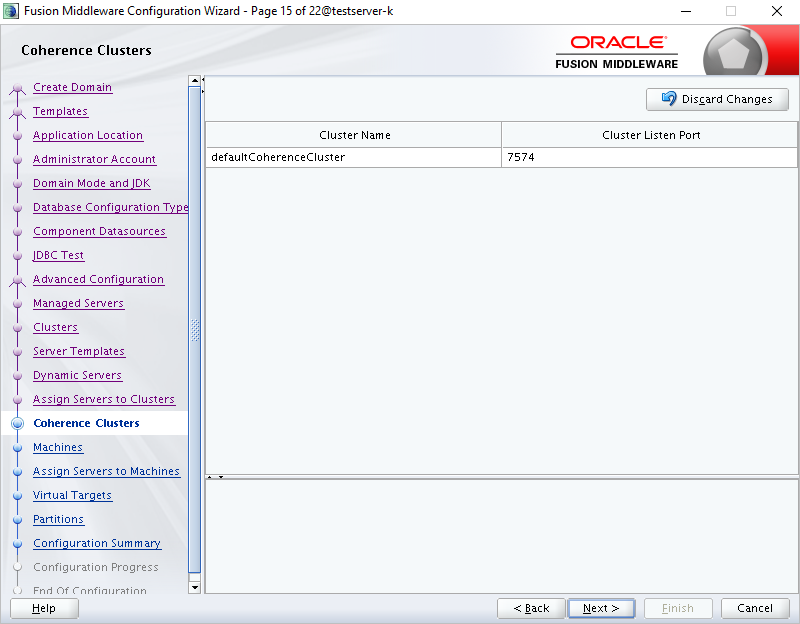Collapse pane with horizontal splitter arrows

215,477
